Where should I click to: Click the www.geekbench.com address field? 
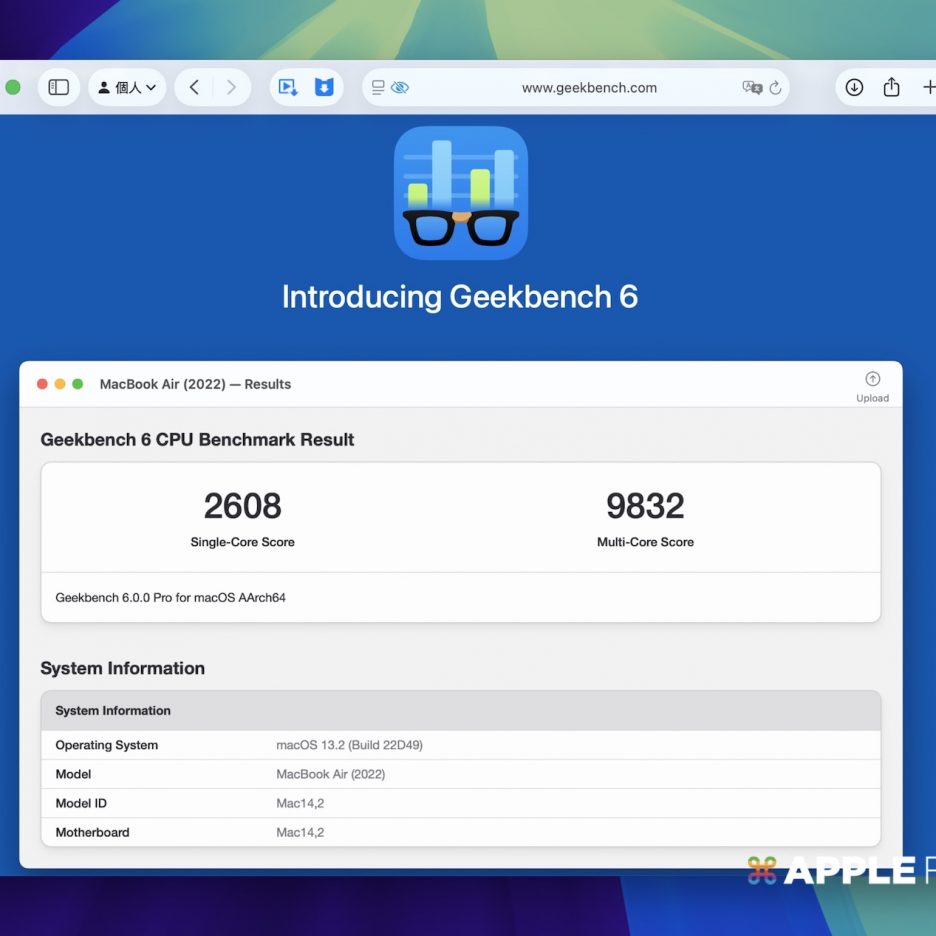pos(589,88)
